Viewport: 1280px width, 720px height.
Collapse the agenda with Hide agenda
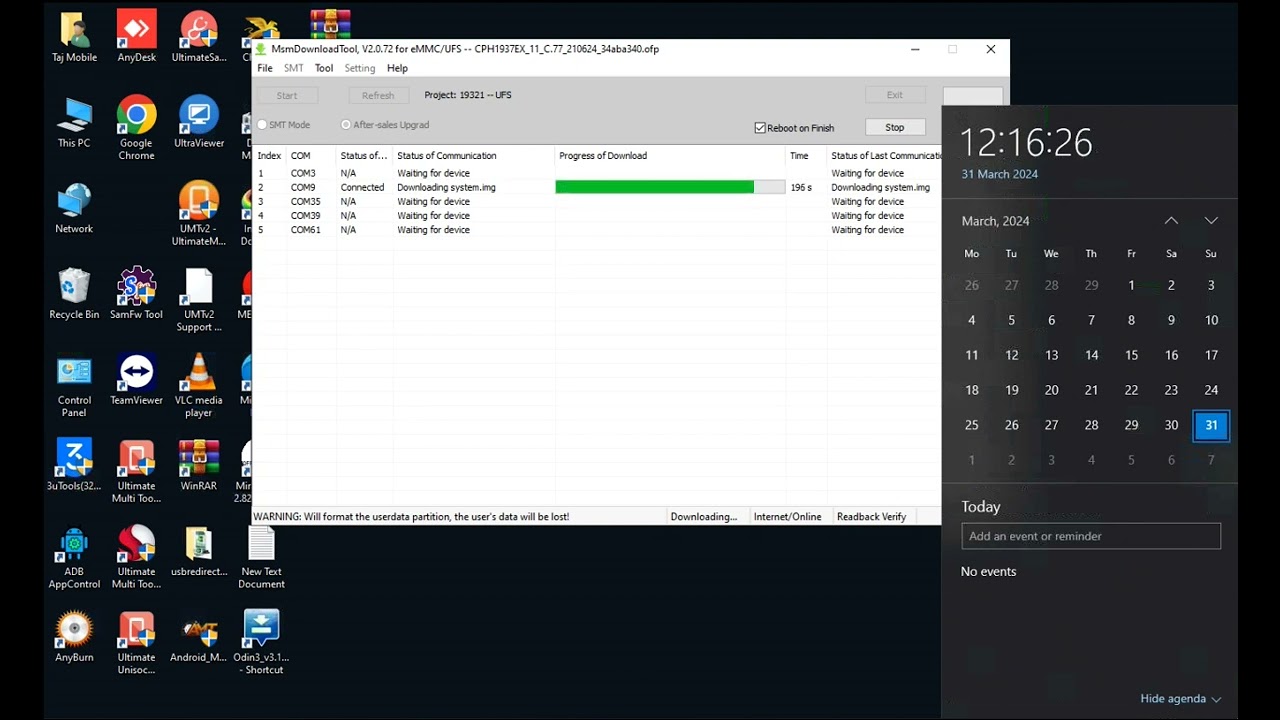point(1180,699)
